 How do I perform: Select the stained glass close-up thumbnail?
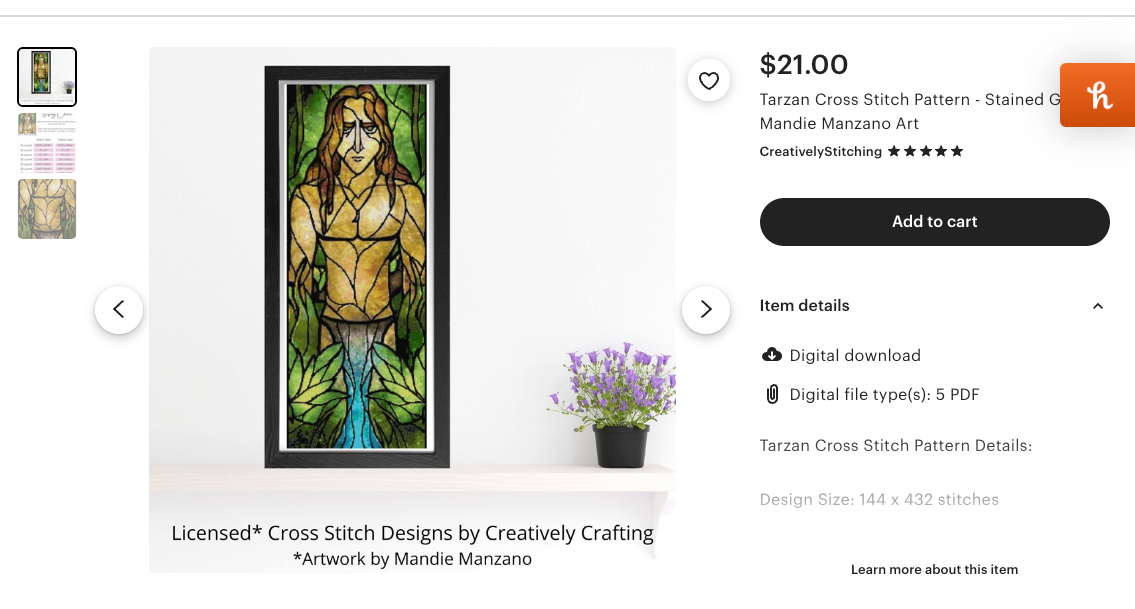click(46, 209)
